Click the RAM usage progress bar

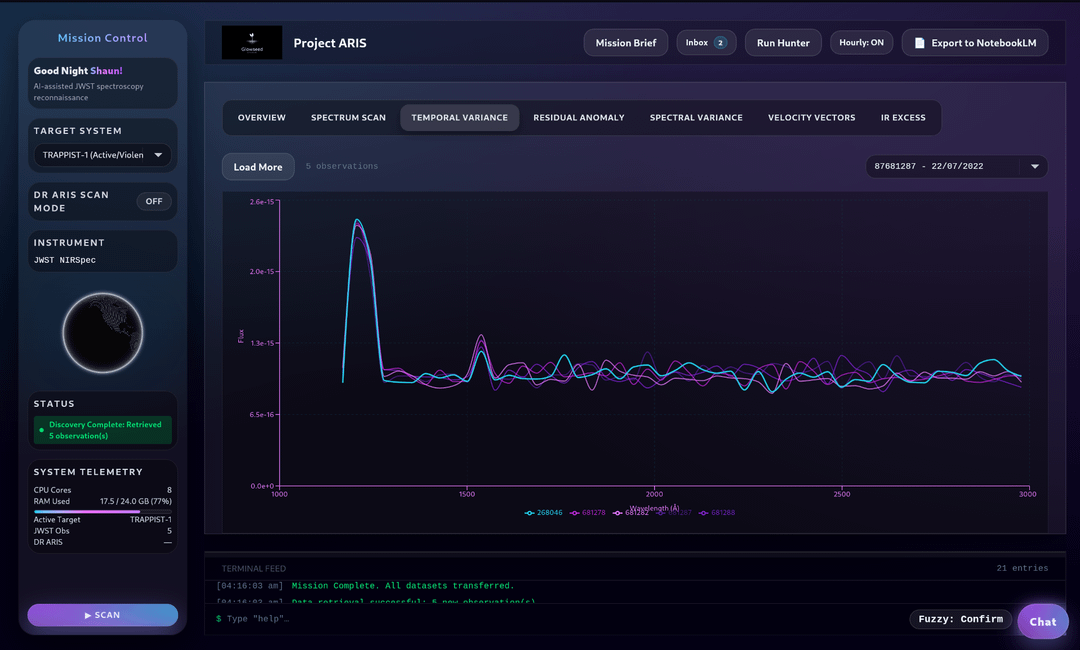coord(102,511)
